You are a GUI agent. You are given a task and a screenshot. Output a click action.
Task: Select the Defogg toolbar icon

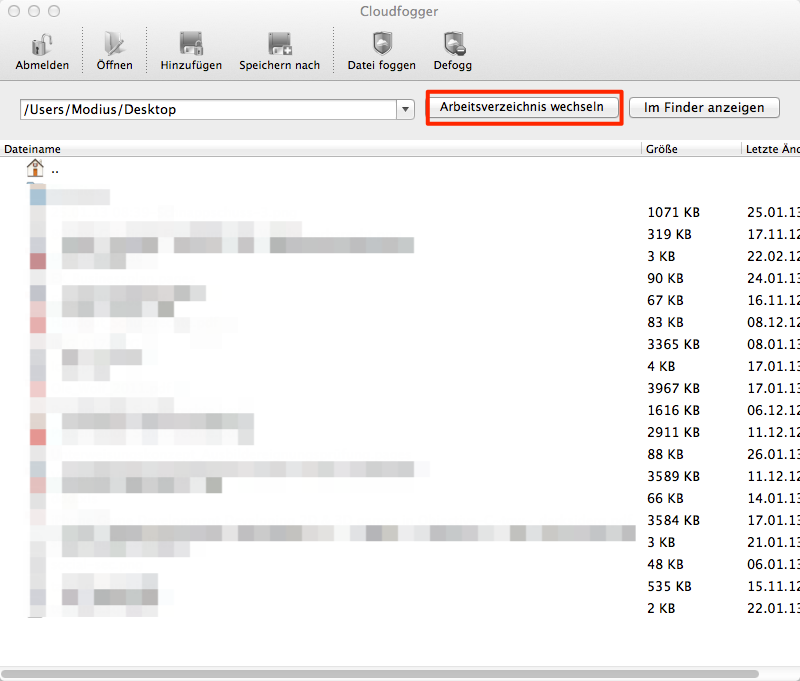(454, 44)
